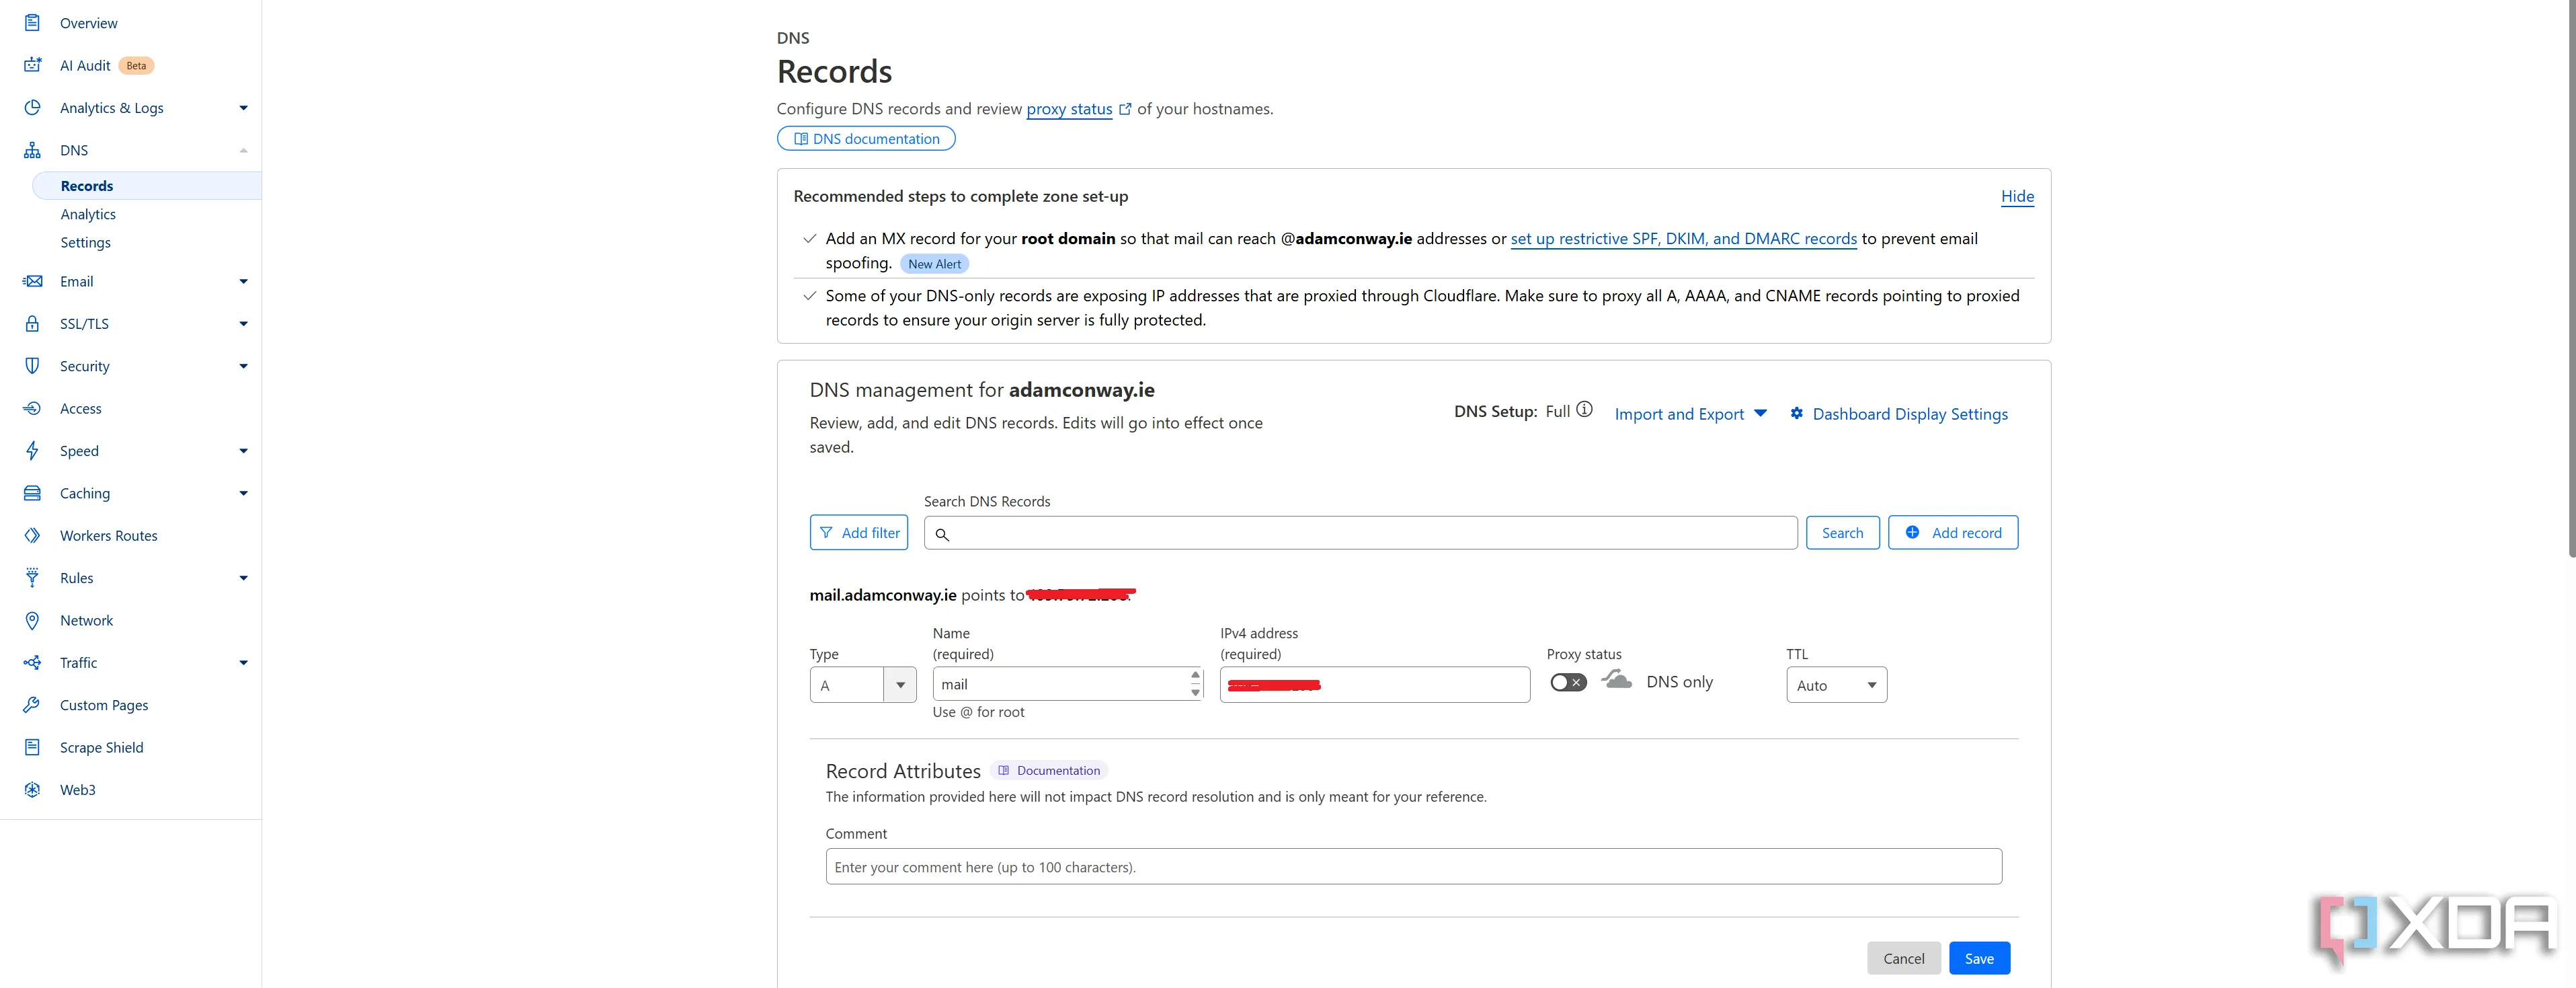Expand the Traffic sidebar section

[243, 662]
